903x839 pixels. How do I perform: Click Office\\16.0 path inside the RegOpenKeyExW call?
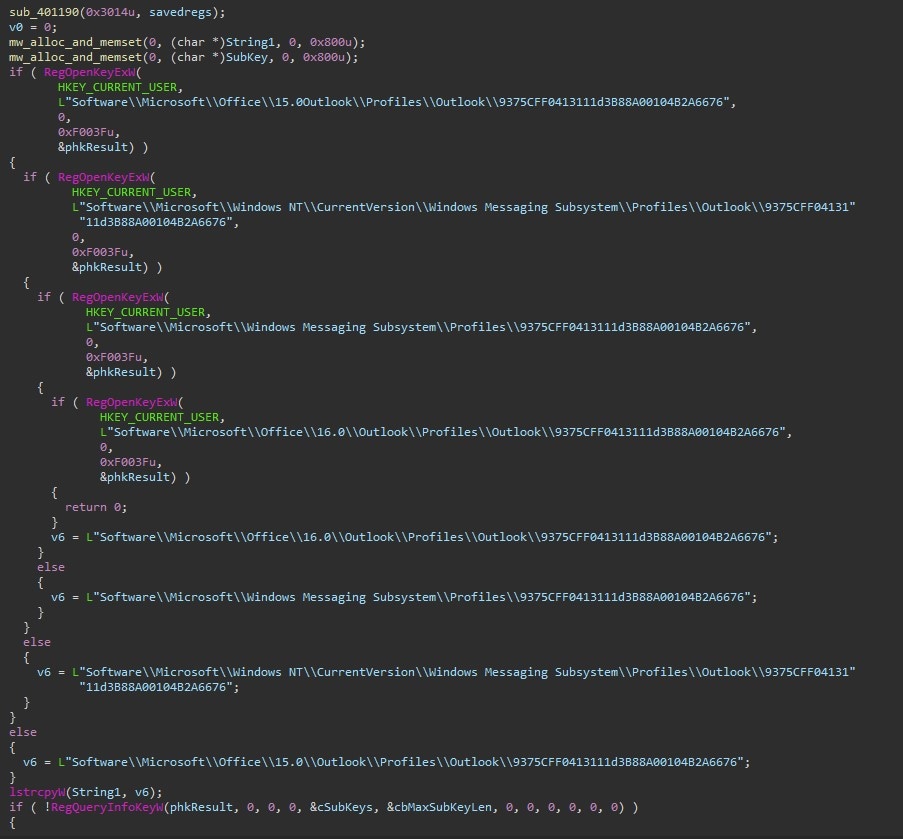tap(446, 432)
